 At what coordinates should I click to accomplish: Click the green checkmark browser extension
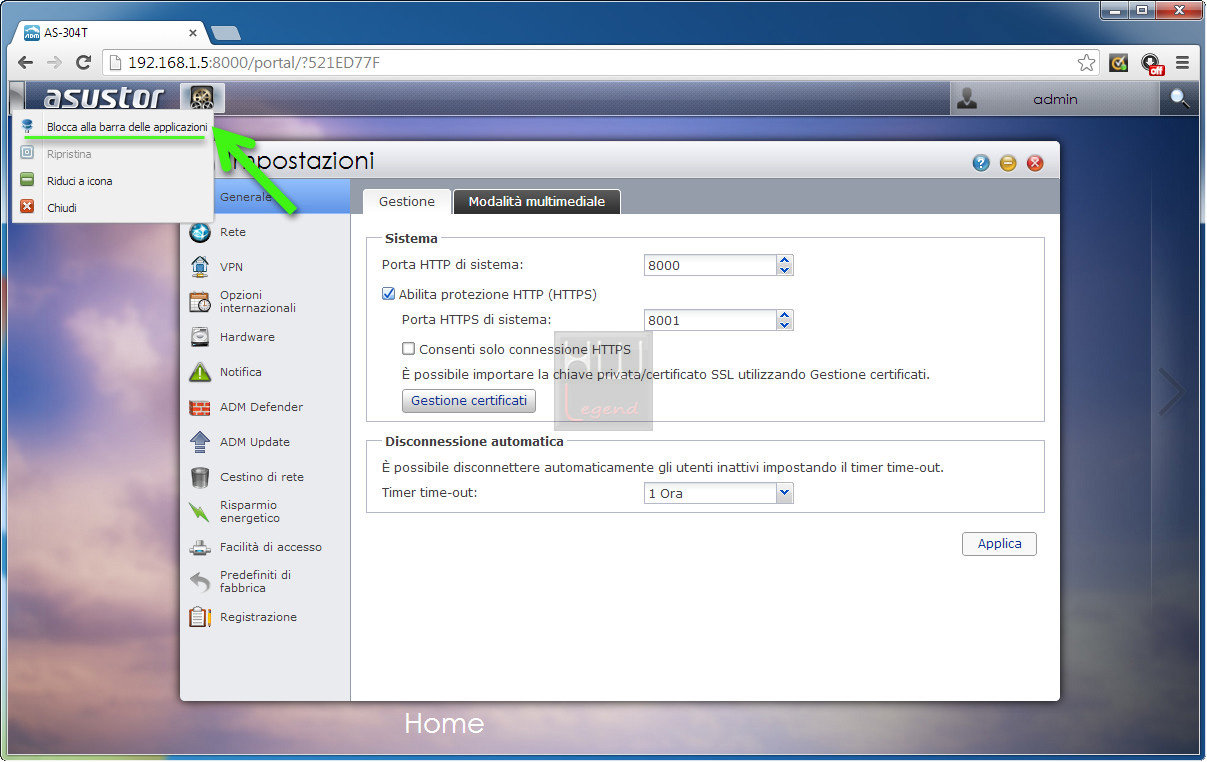1119,62
